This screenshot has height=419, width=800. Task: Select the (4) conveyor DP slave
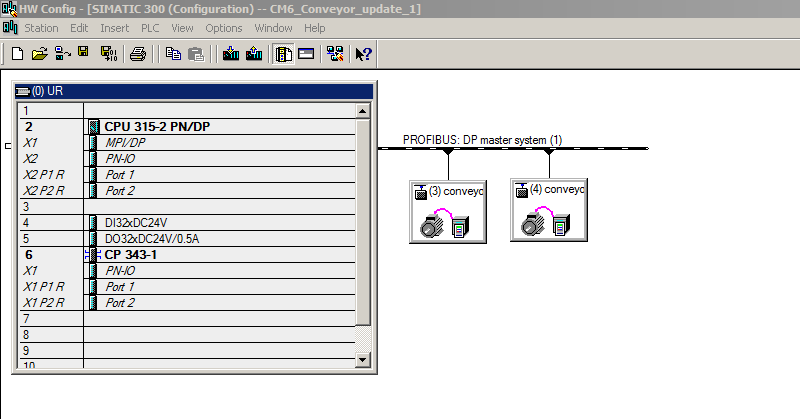pyautogui.click(x=549, y=210)
